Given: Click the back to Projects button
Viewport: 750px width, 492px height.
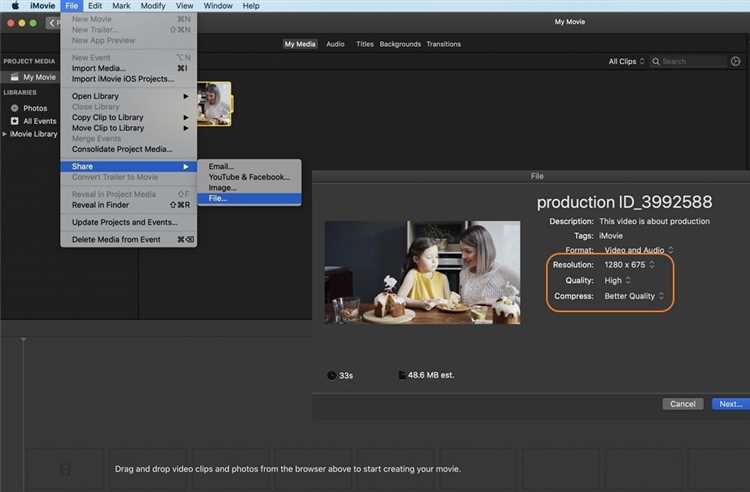Looking at the screenshot, I should point(53,22).
